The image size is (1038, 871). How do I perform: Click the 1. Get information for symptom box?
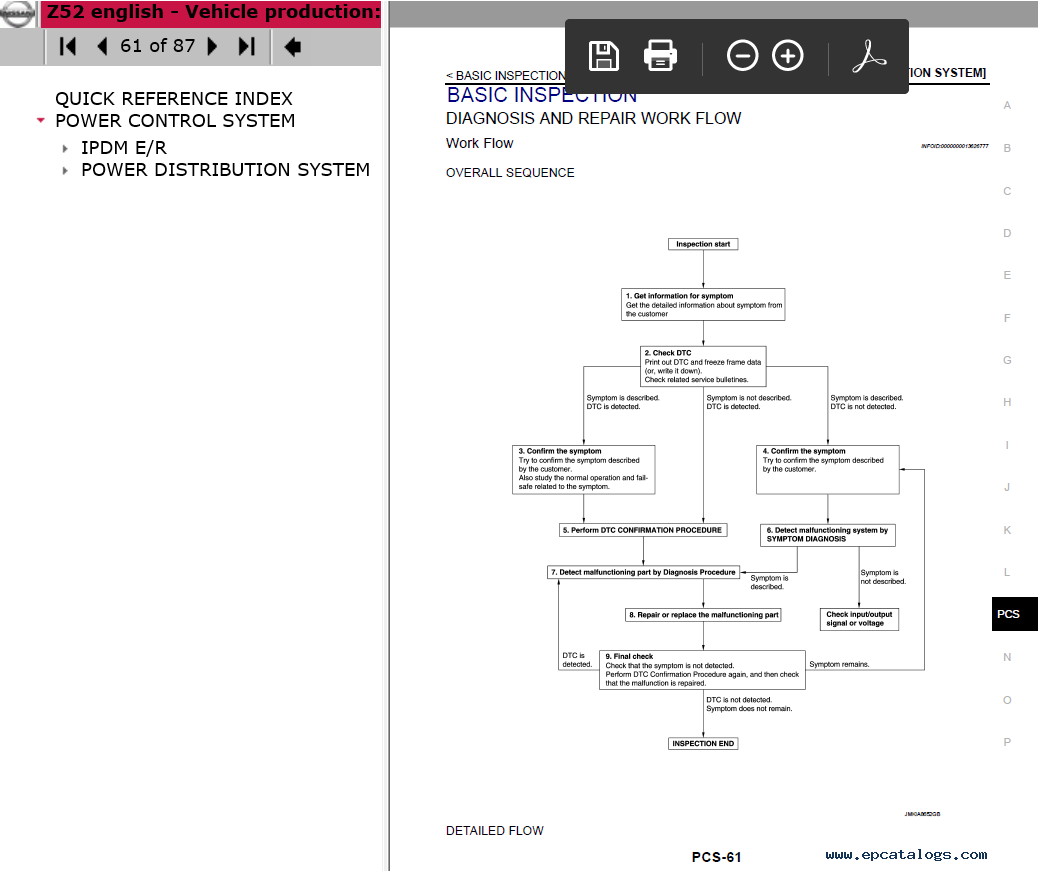[703, 304]
